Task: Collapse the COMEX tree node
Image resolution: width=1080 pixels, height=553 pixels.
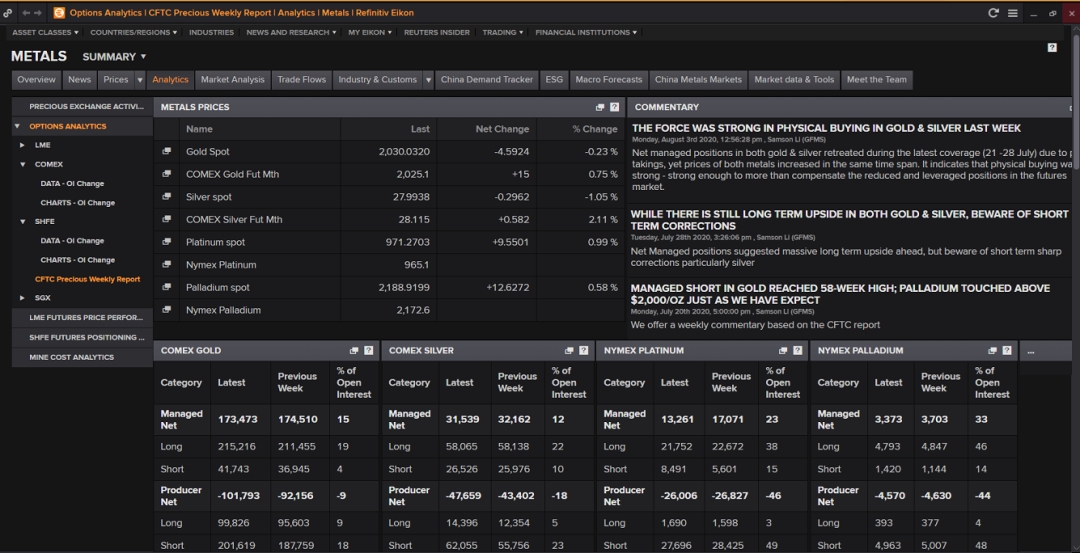Action: click(22, 165)
